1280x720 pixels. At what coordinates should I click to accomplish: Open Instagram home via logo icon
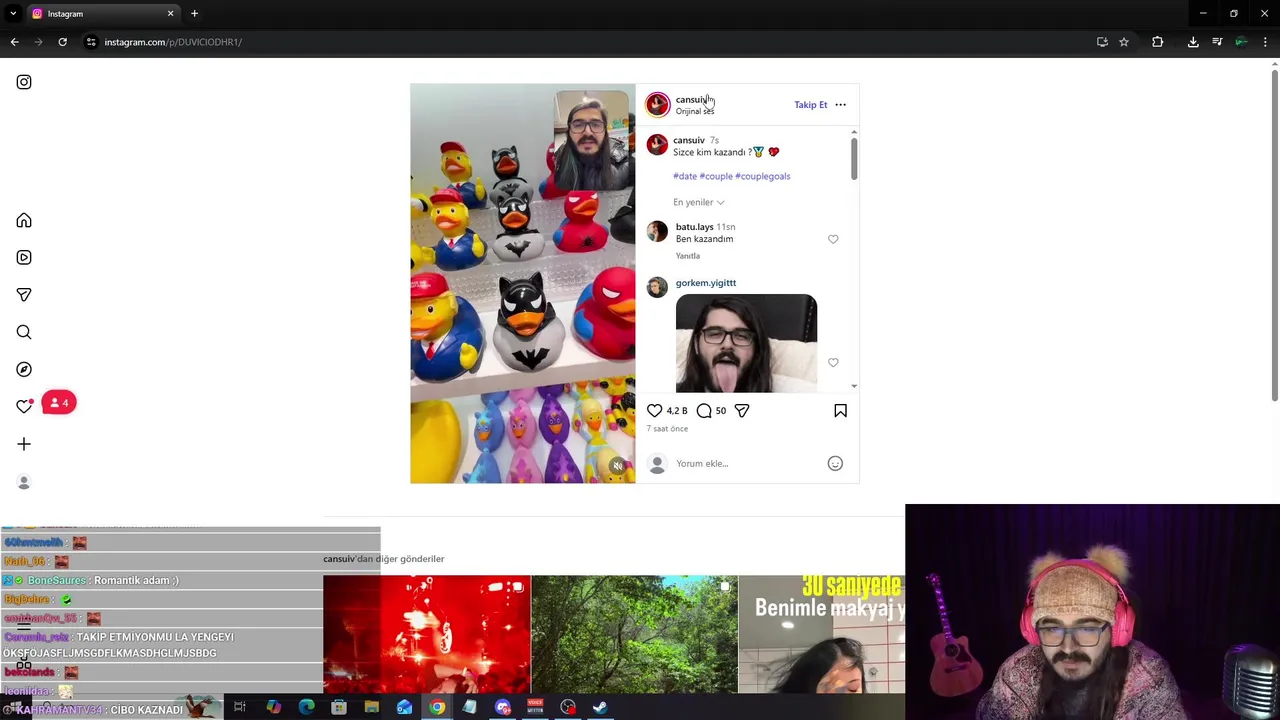[24, 82]
